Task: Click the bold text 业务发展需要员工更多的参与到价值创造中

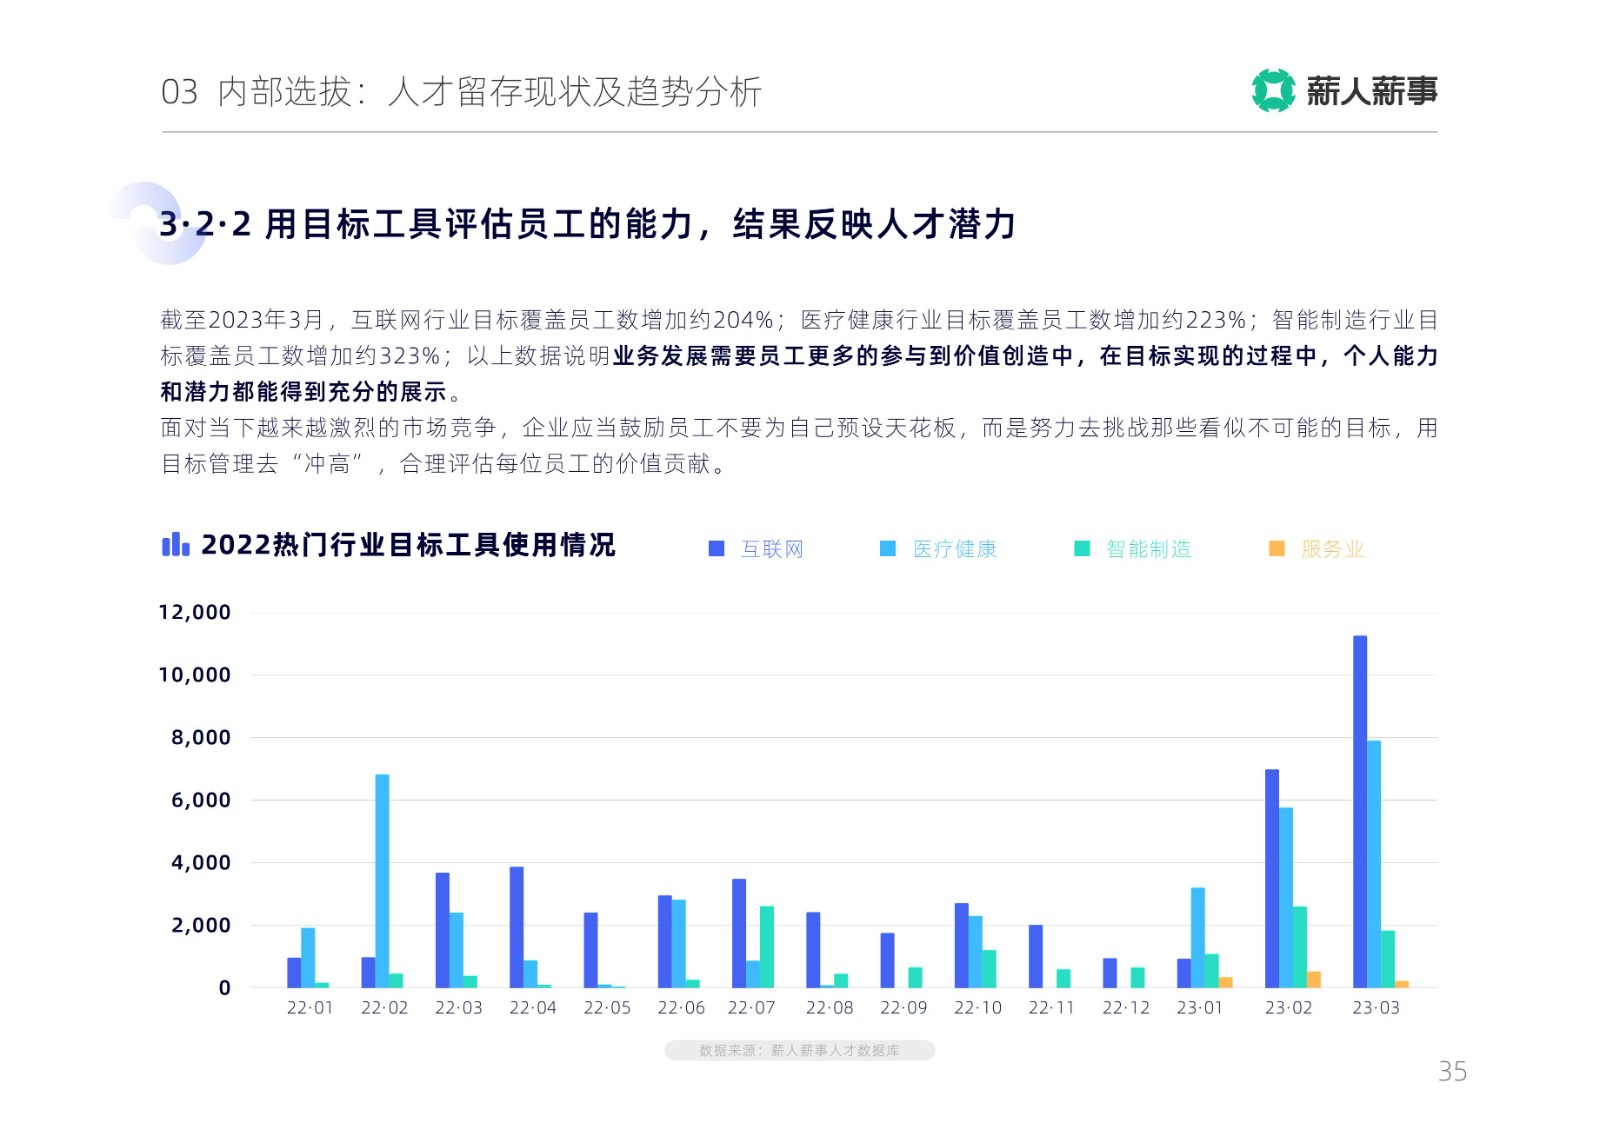Action: tap(843, 356)
